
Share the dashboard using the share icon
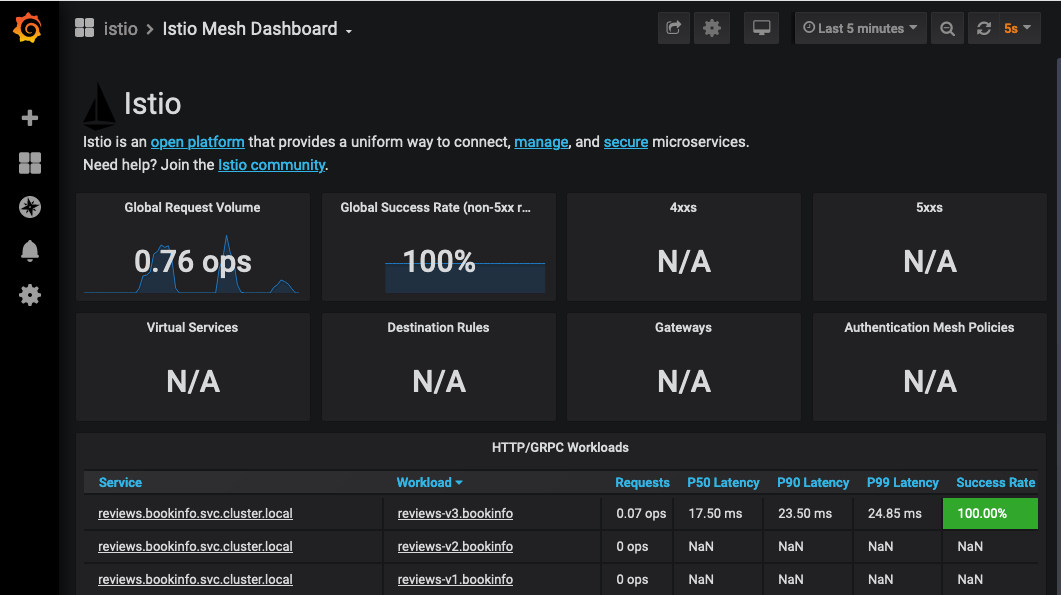673,28
